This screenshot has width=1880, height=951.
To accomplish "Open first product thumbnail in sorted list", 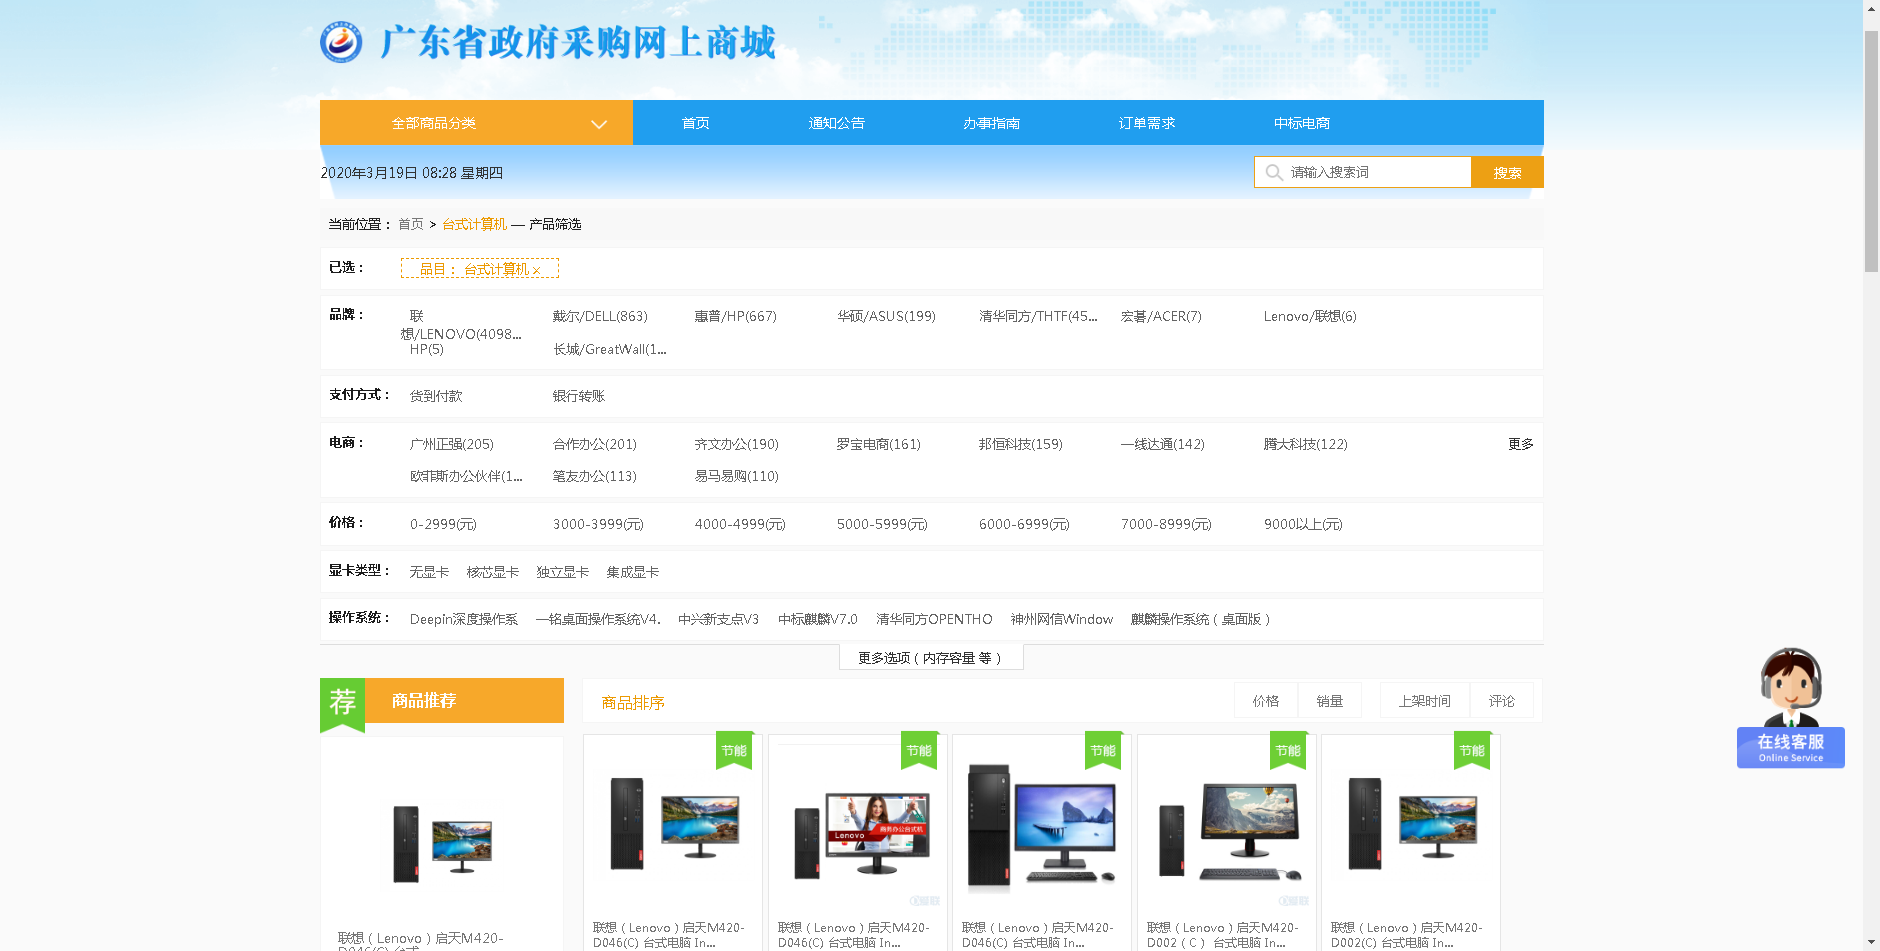I will point(673,823).
